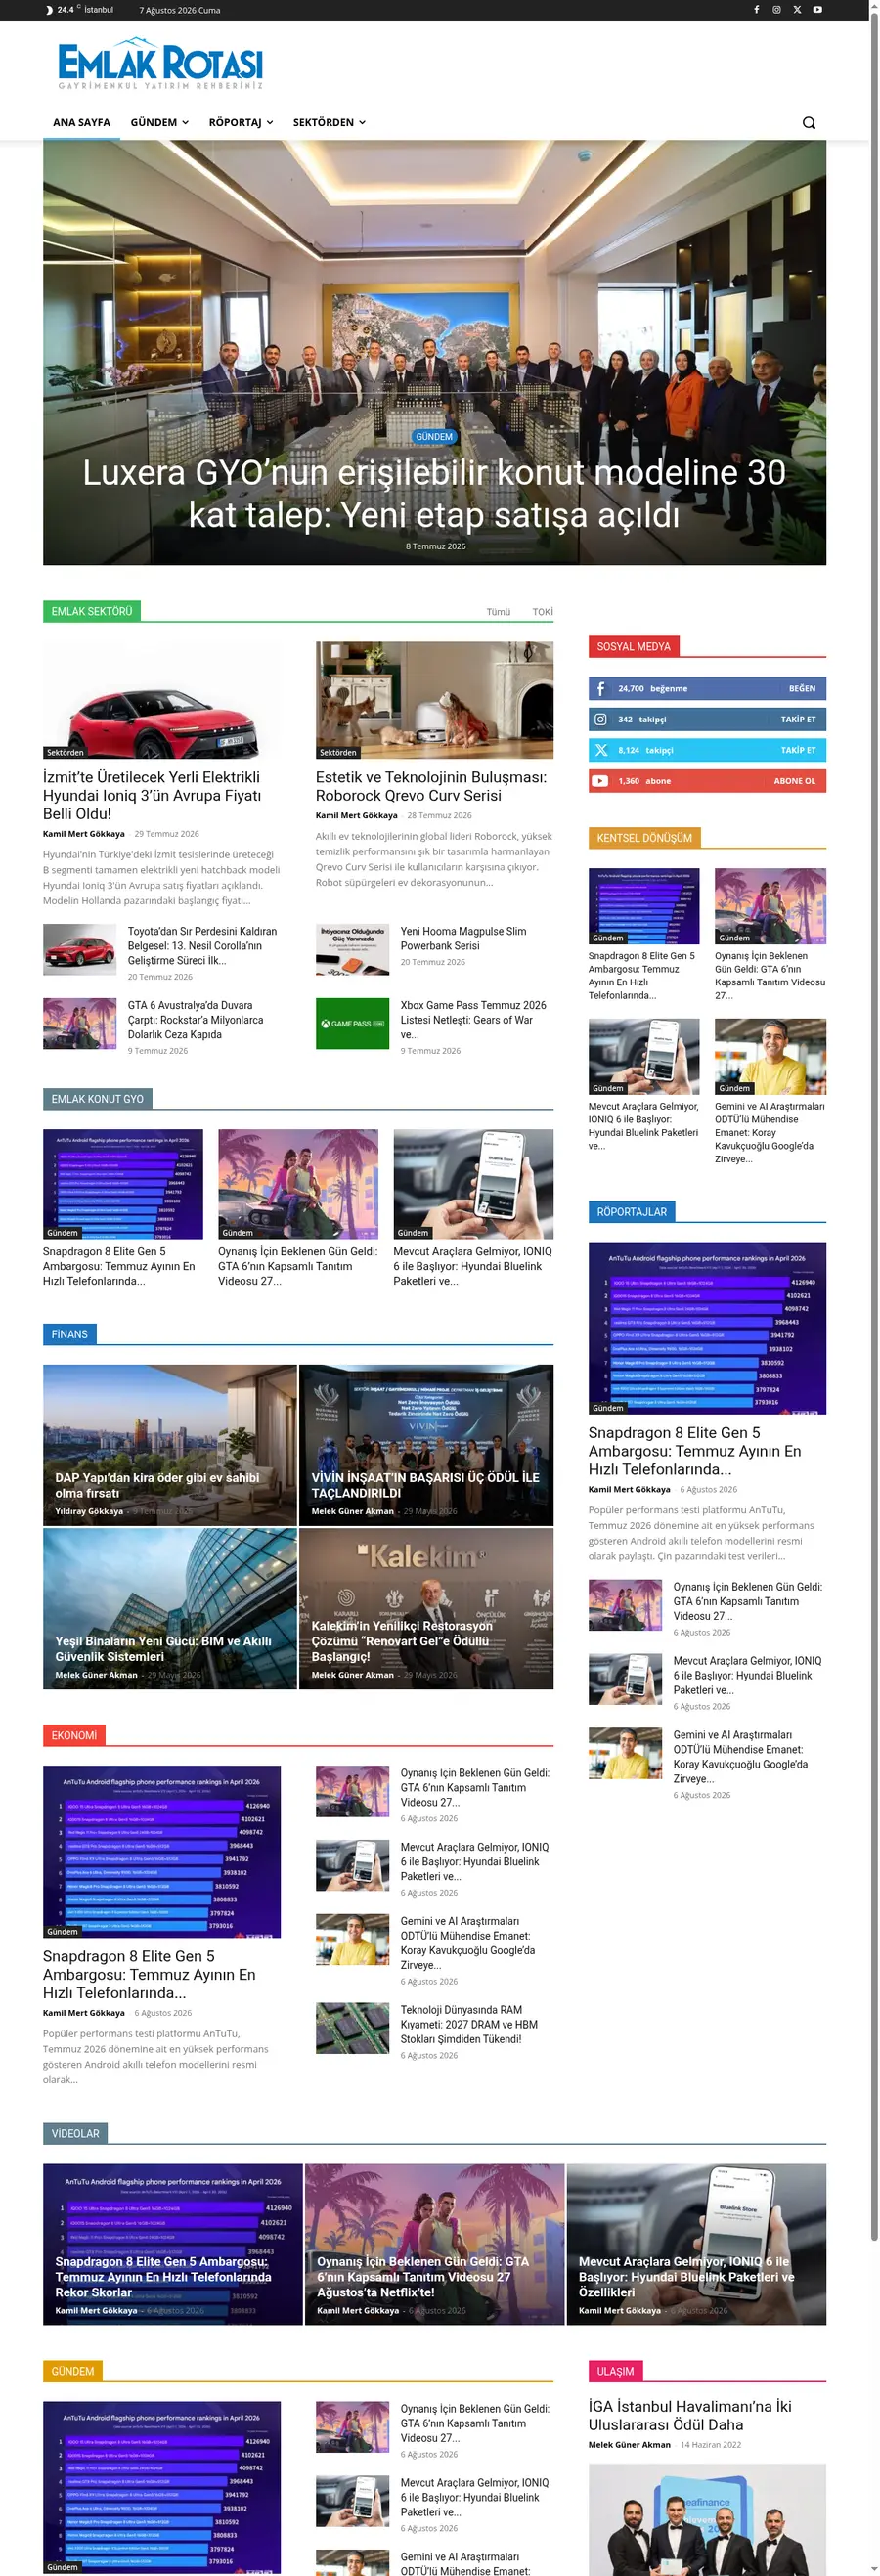Screen dimensions: 880x2576
Task: Open the Facebook icon in the top bar
Action: pos(756,10)
